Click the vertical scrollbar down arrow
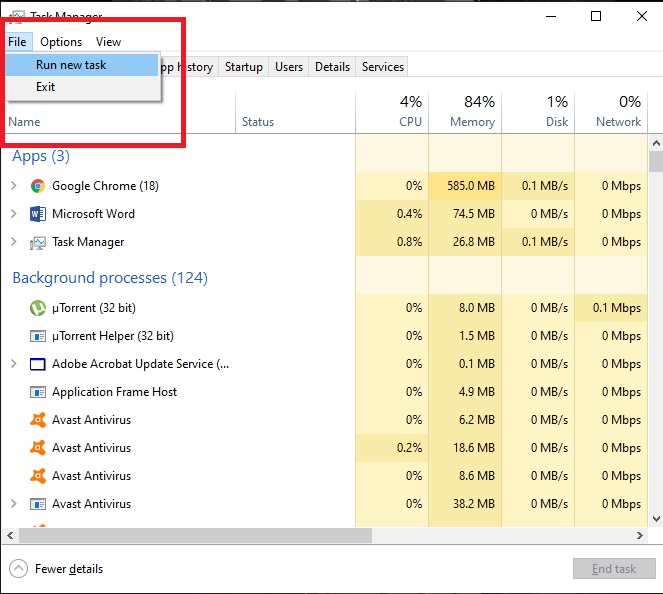The height and width of the screenshot is (594, 663). coord(656,519)
